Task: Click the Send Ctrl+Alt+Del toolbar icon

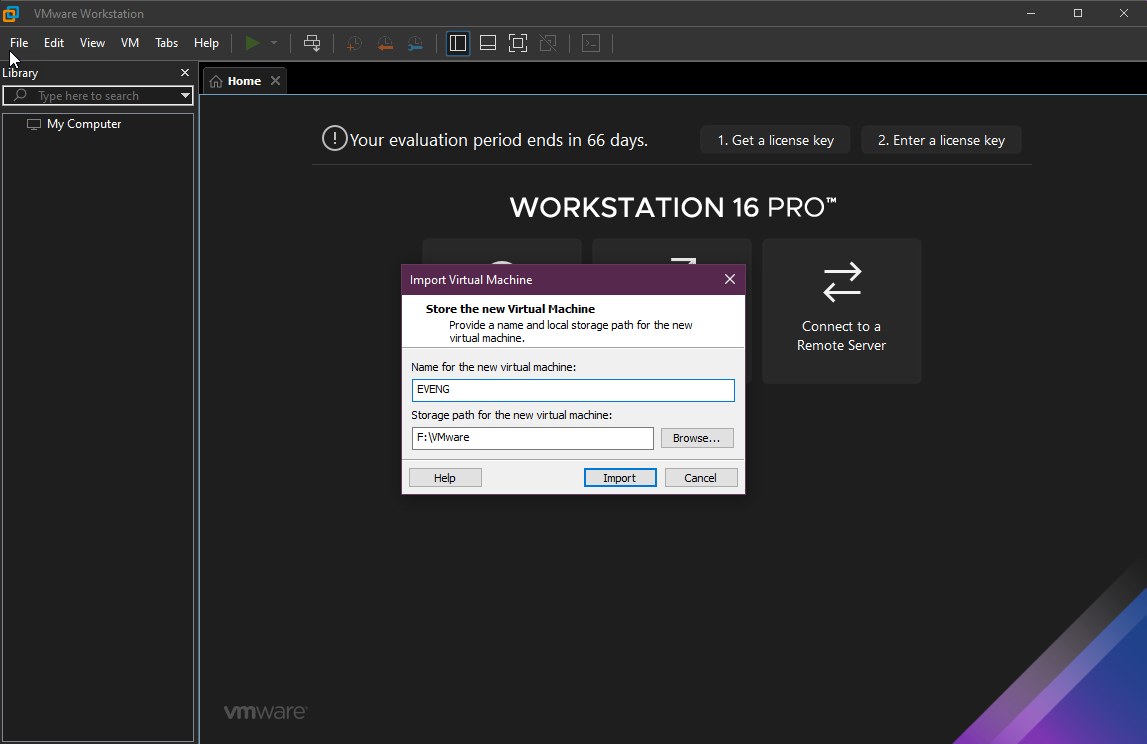Action: point(312,43)
